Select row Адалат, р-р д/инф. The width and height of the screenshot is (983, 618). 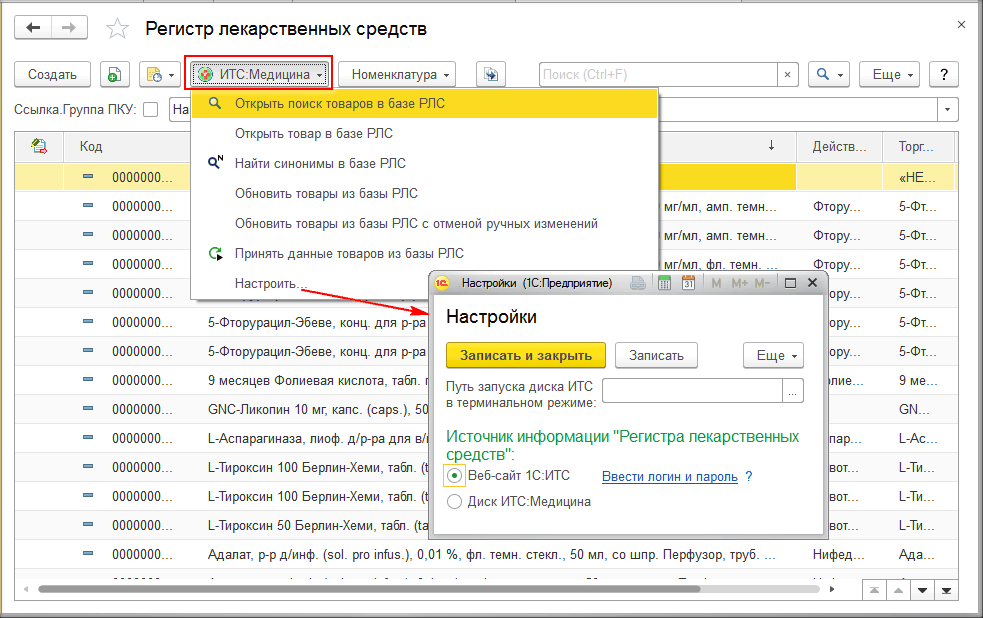pyautogui.click(x=486, y=554)
